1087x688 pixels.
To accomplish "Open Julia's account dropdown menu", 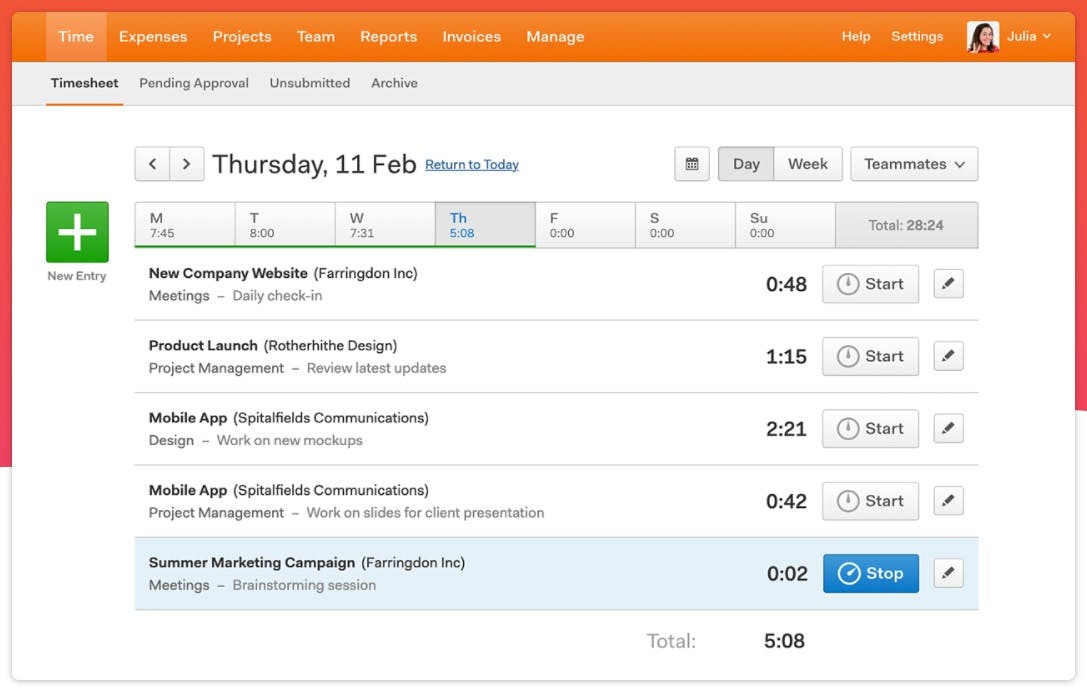I will pyautogui.click(x=1029, y=37).
